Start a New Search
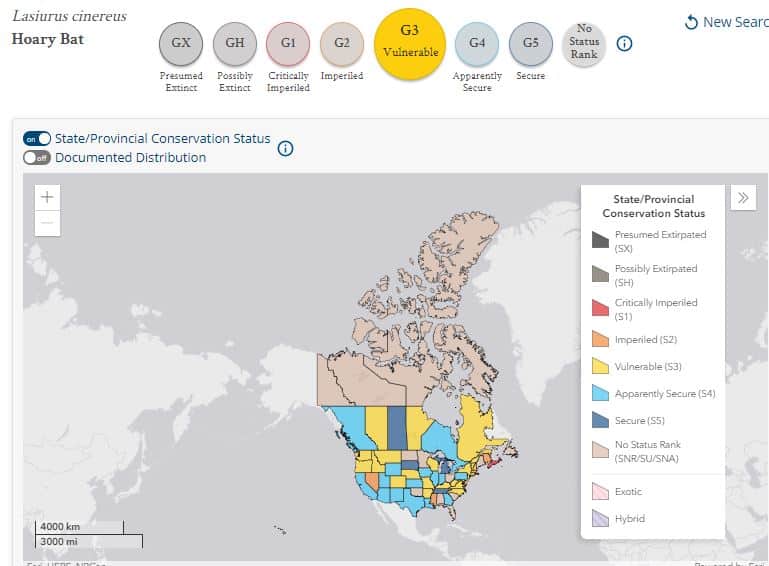This screenshot has height=566, width=769. 727,22
